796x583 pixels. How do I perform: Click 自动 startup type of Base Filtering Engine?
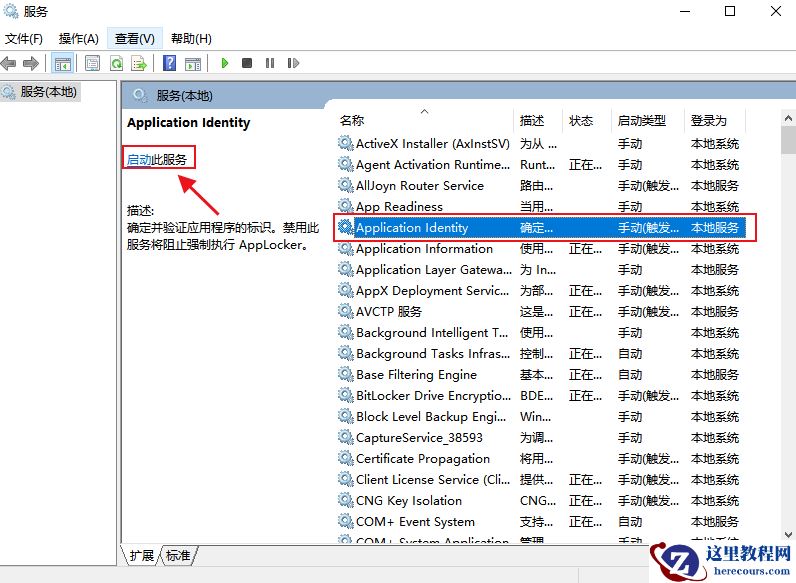(x=630, y=375)
